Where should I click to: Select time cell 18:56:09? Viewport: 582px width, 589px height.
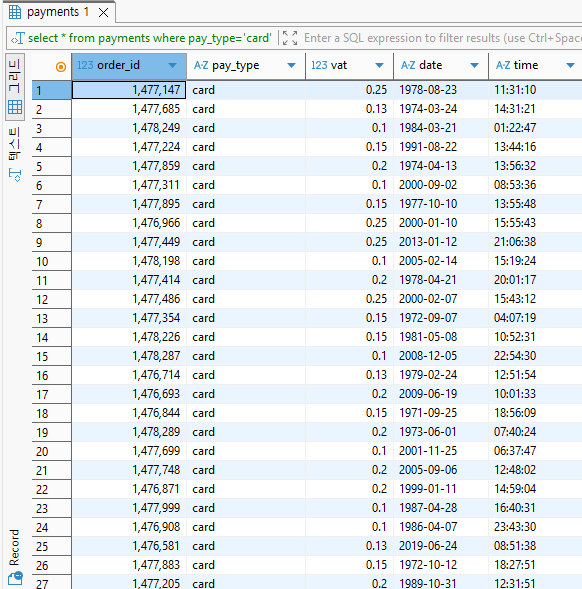(535, 413)
